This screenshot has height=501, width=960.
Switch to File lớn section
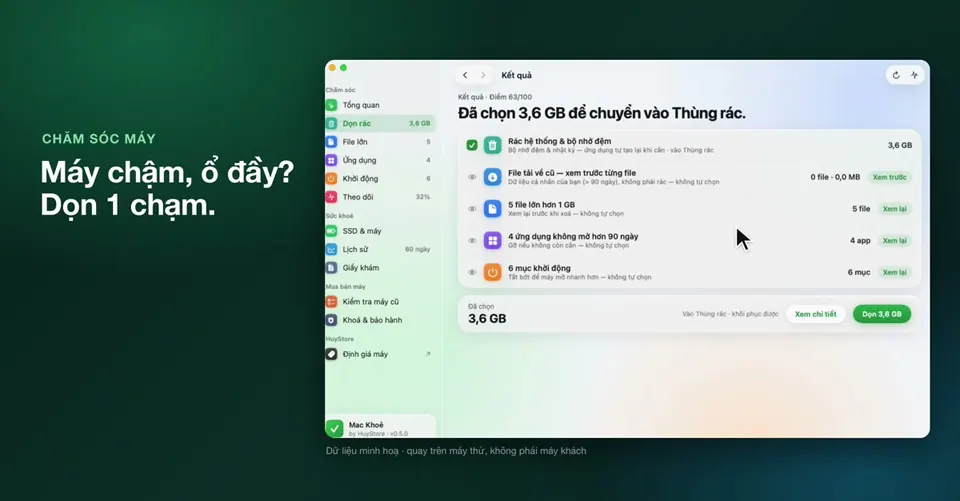click(x=380, y=141)
